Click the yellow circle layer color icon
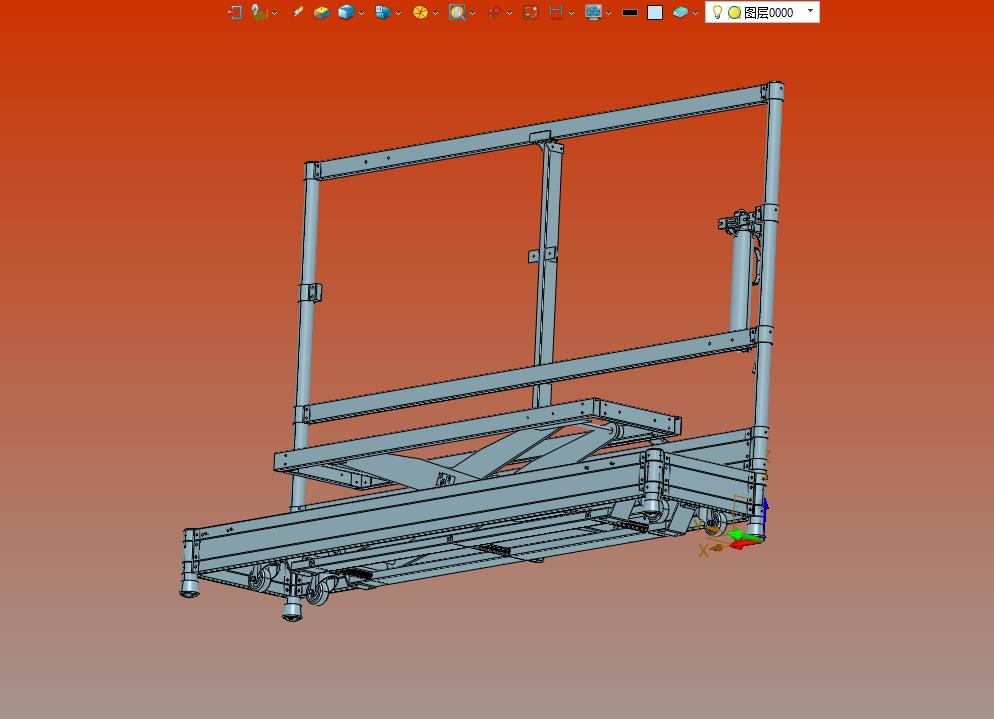Screen dimensions: 994x719 click(x=734, y=13)
